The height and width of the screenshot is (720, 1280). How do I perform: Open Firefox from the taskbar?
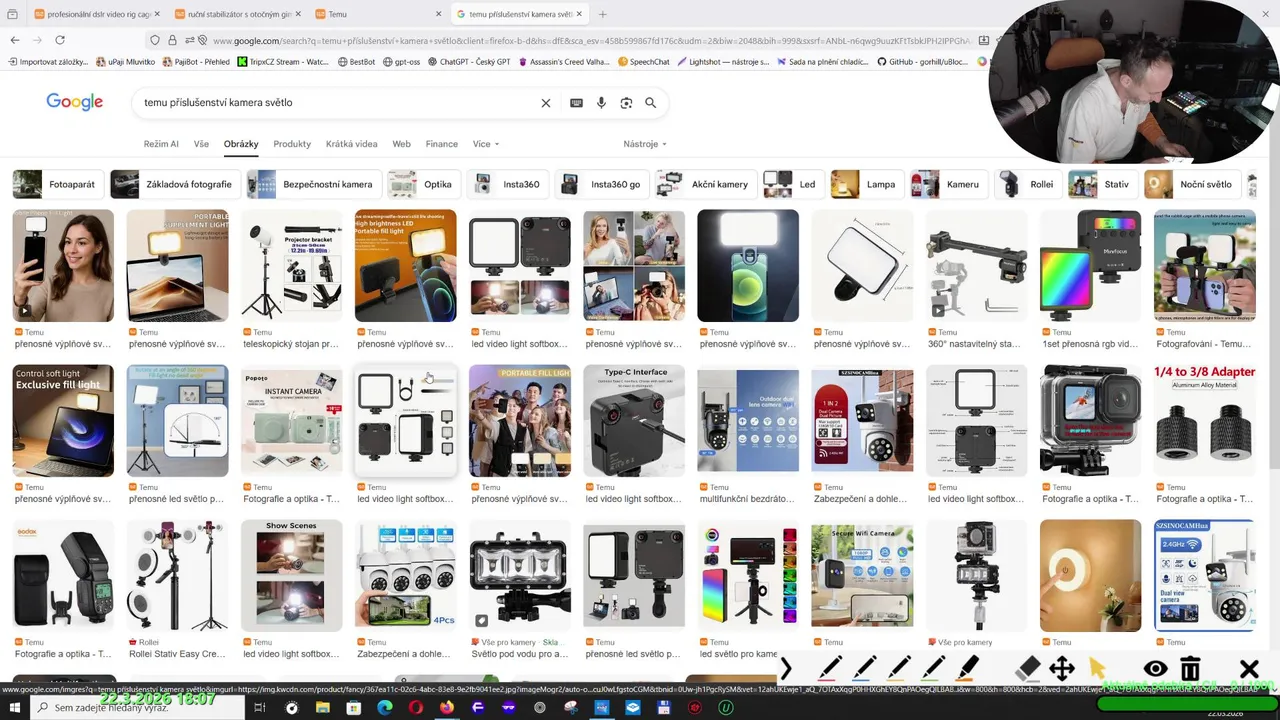pos(447,707)
